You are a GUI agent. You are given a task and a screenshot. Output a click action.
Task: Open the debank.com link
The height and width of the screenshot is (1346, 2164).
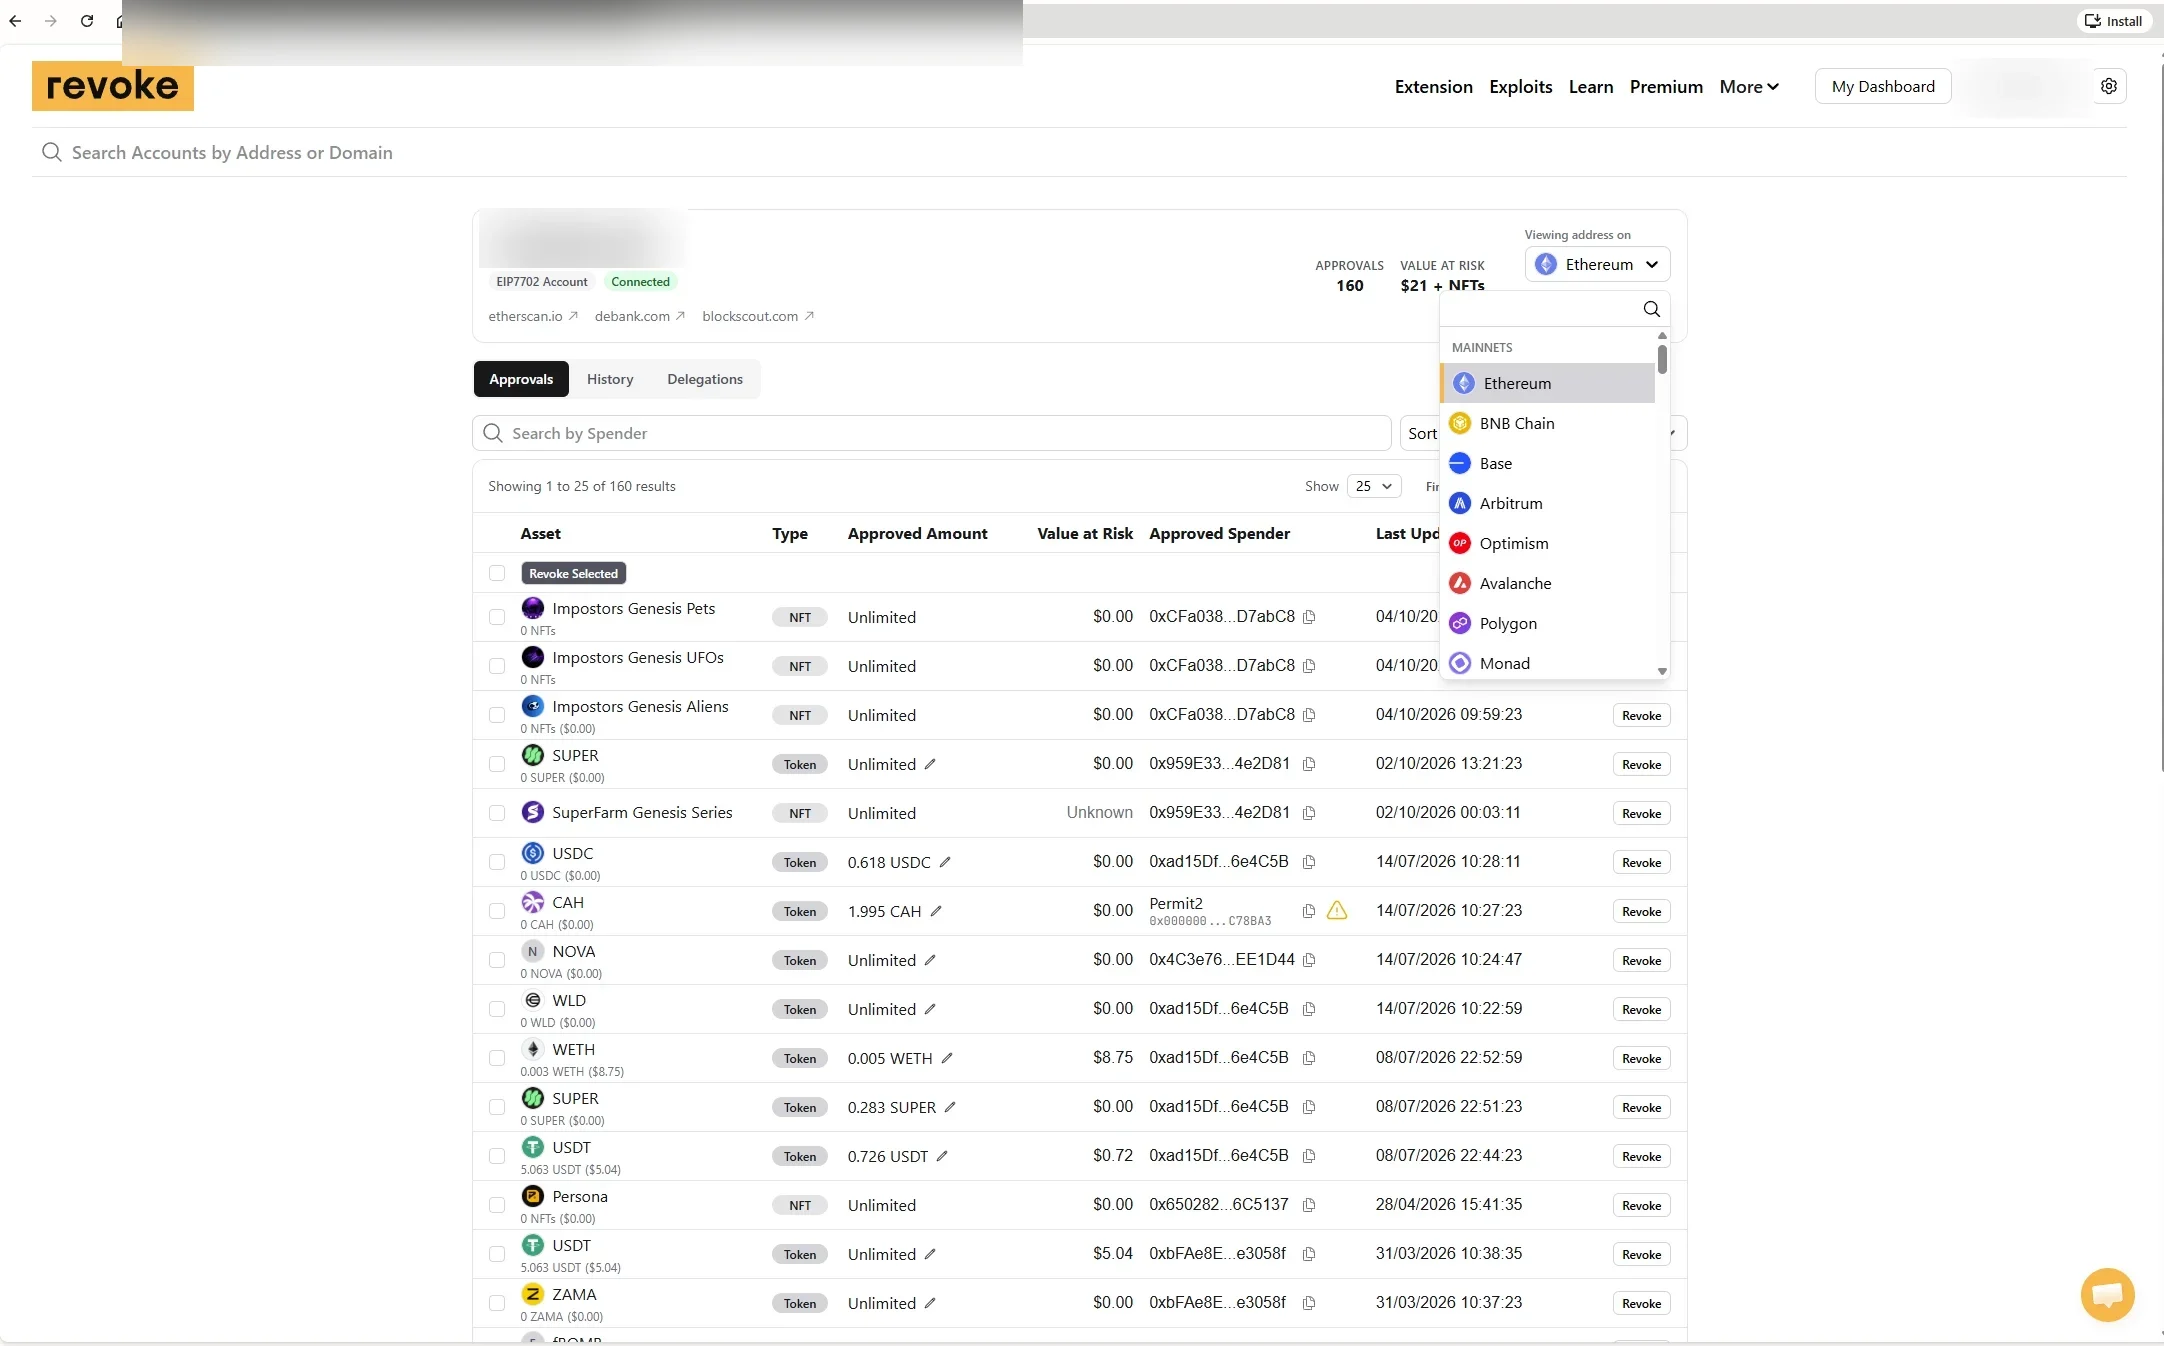pos(640,316)
